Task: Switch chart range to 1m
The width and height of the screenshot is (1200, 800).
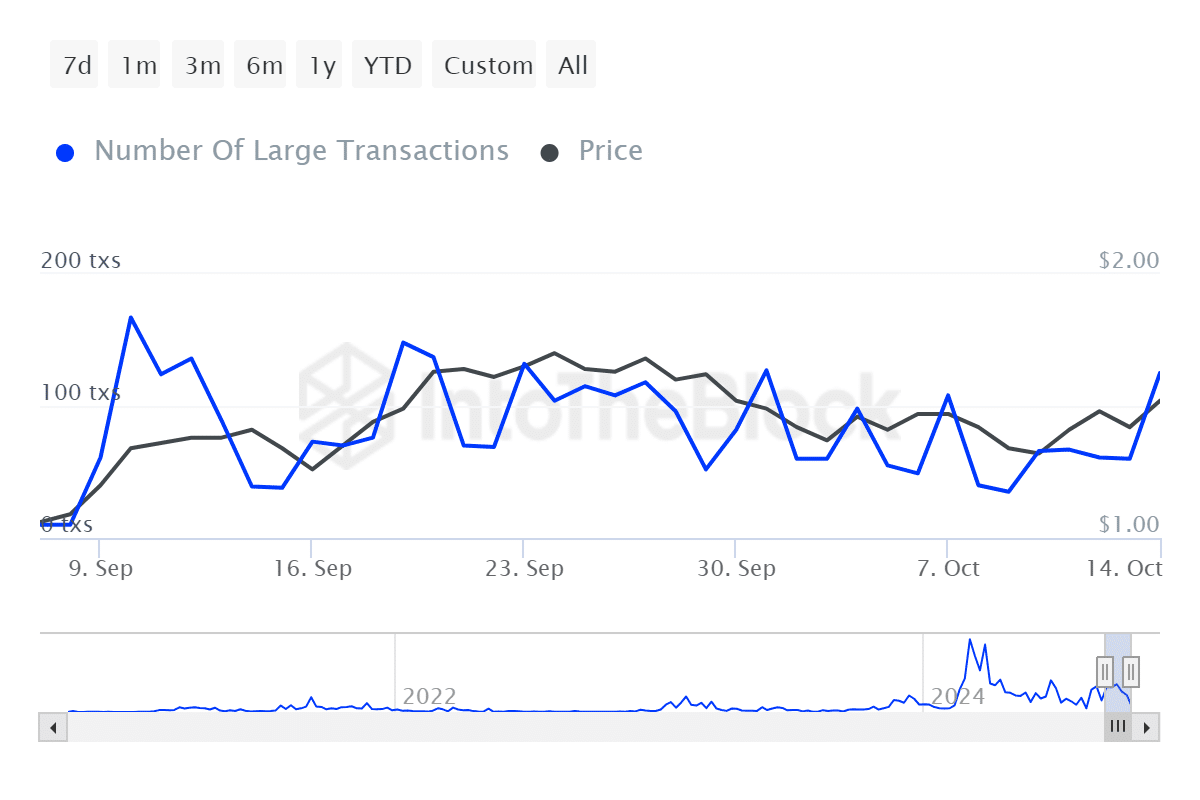Action: [x=137, y=66]
